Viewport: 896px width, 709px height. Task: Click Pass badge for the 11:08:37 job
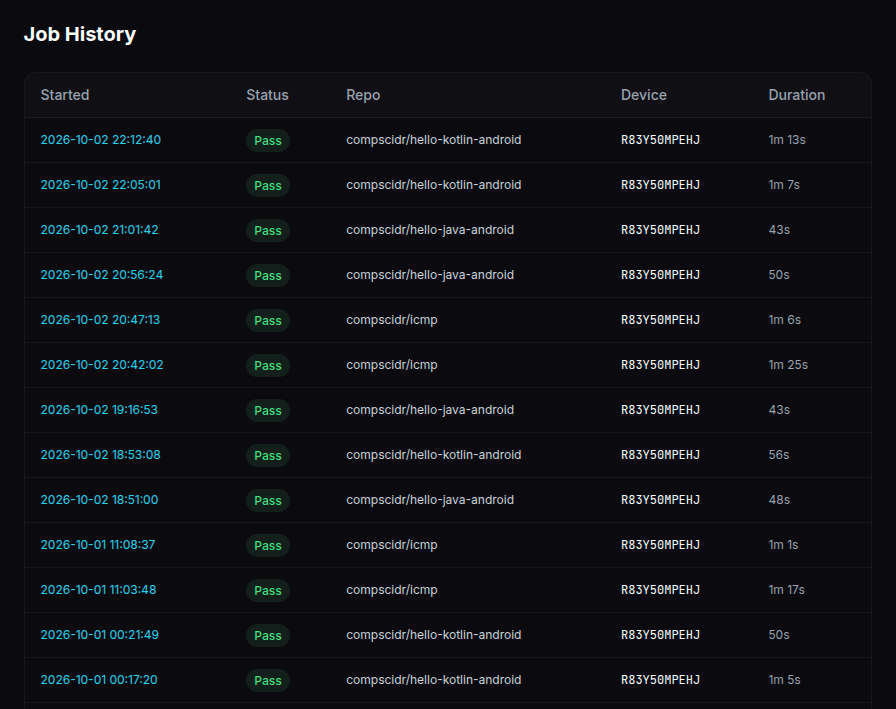[268, 546]
